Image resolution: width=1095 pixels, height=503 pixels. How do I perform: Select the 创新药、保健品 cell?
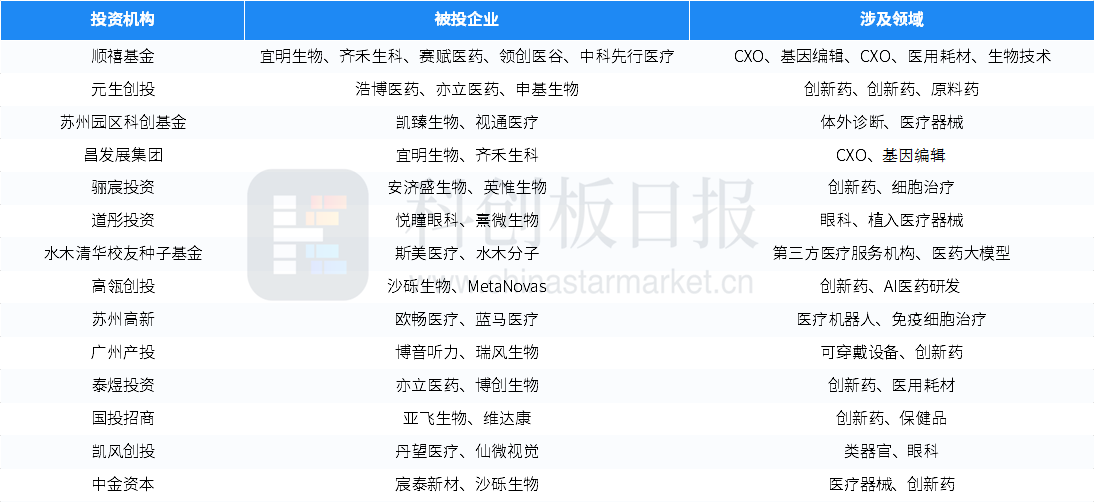[892, 418]
